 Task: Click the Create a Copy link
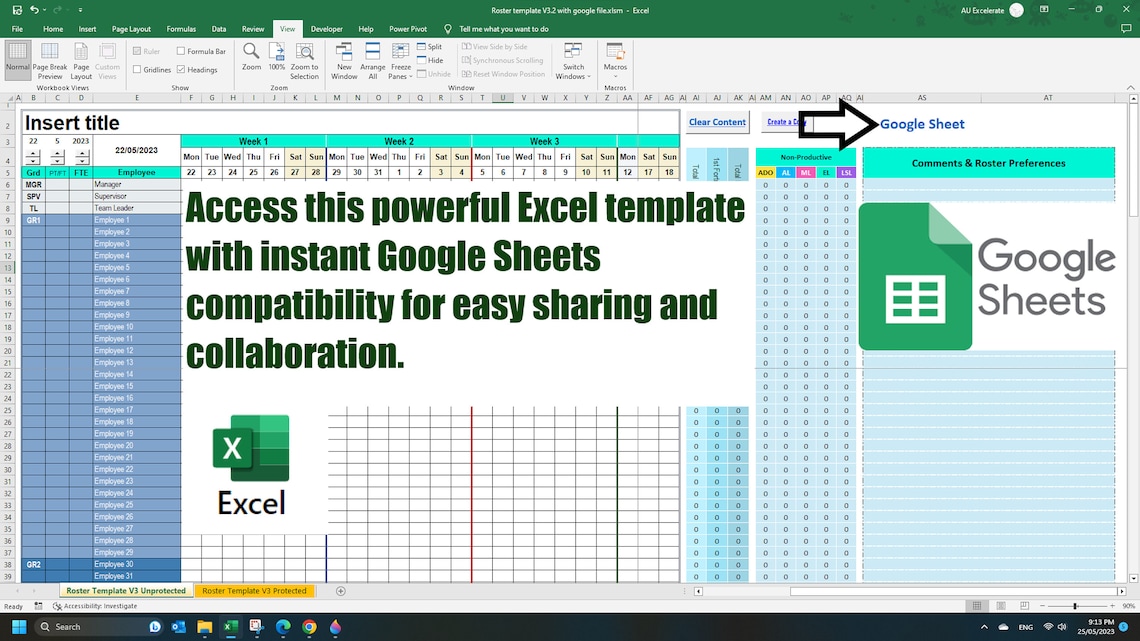tap(788, 121)
